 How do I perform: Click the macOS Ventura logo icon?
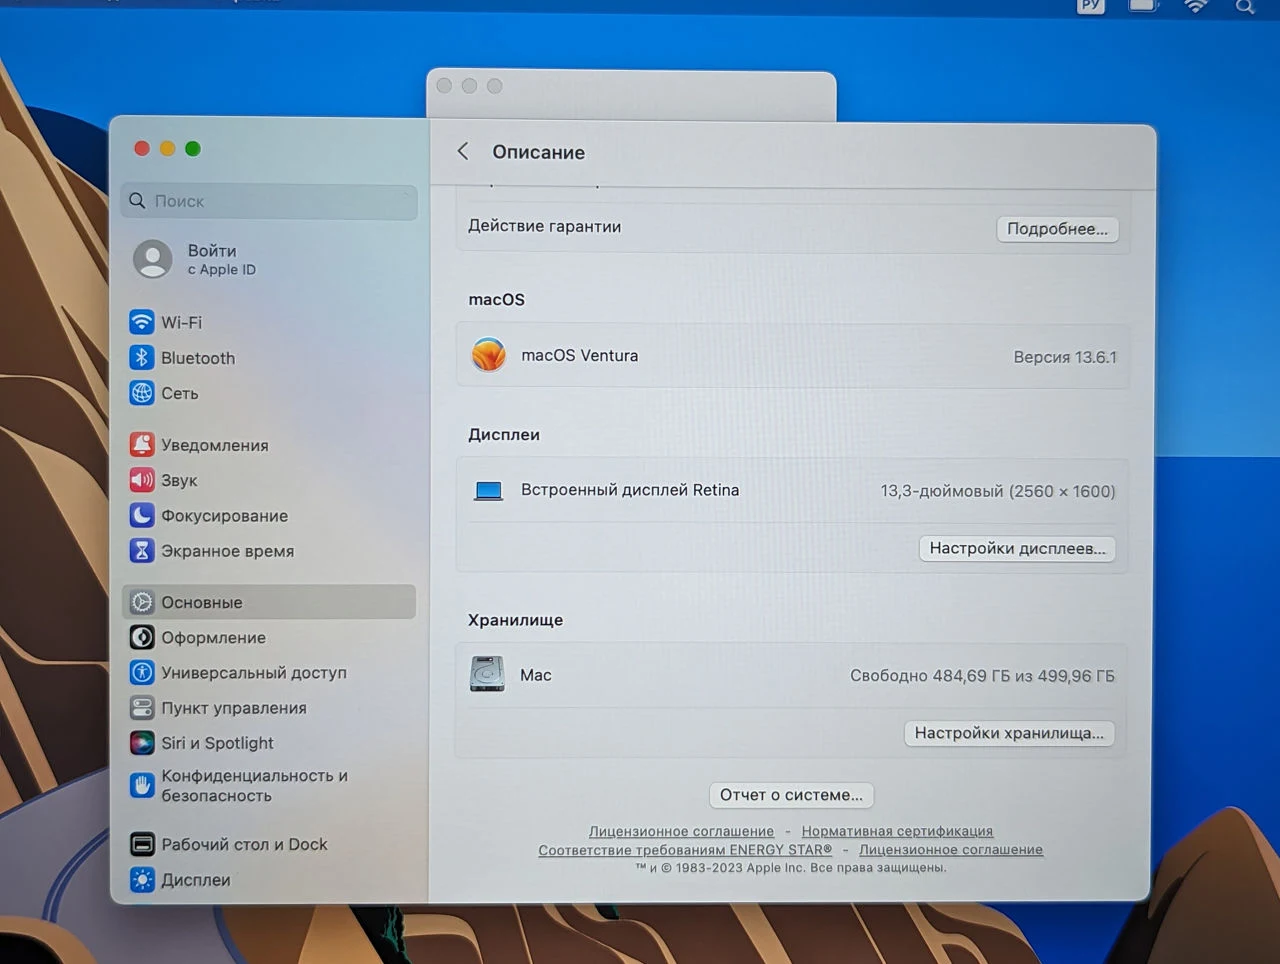(489, 355)
